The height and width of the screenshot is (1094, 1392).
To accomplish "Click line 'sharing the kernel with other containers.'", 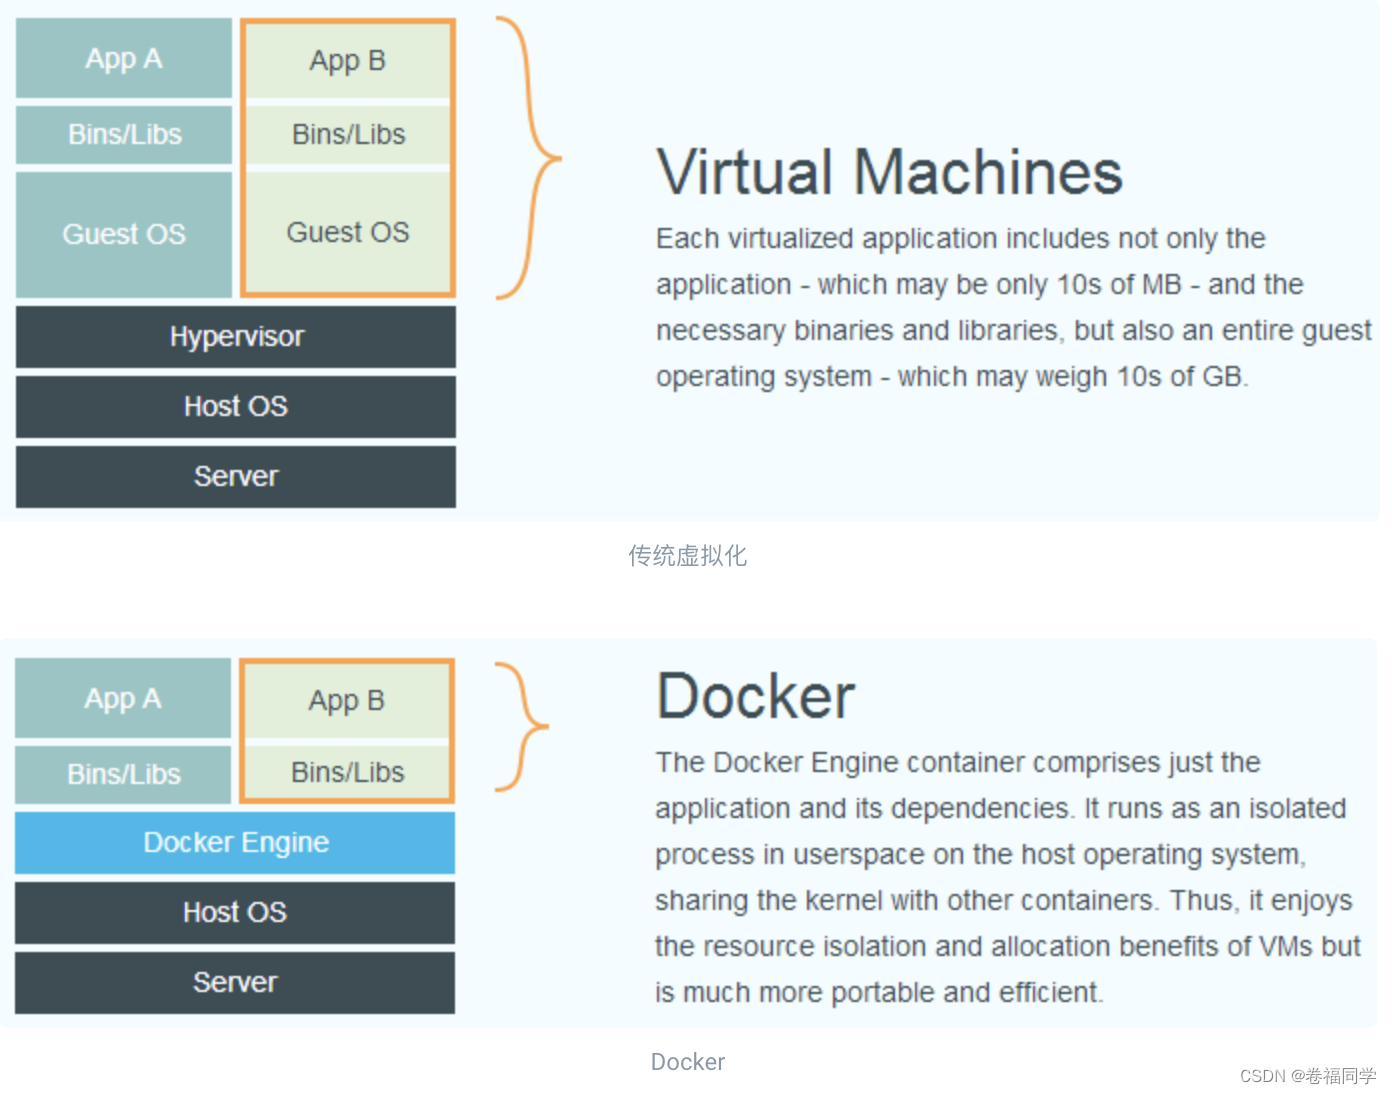I will pos(1004,901).
